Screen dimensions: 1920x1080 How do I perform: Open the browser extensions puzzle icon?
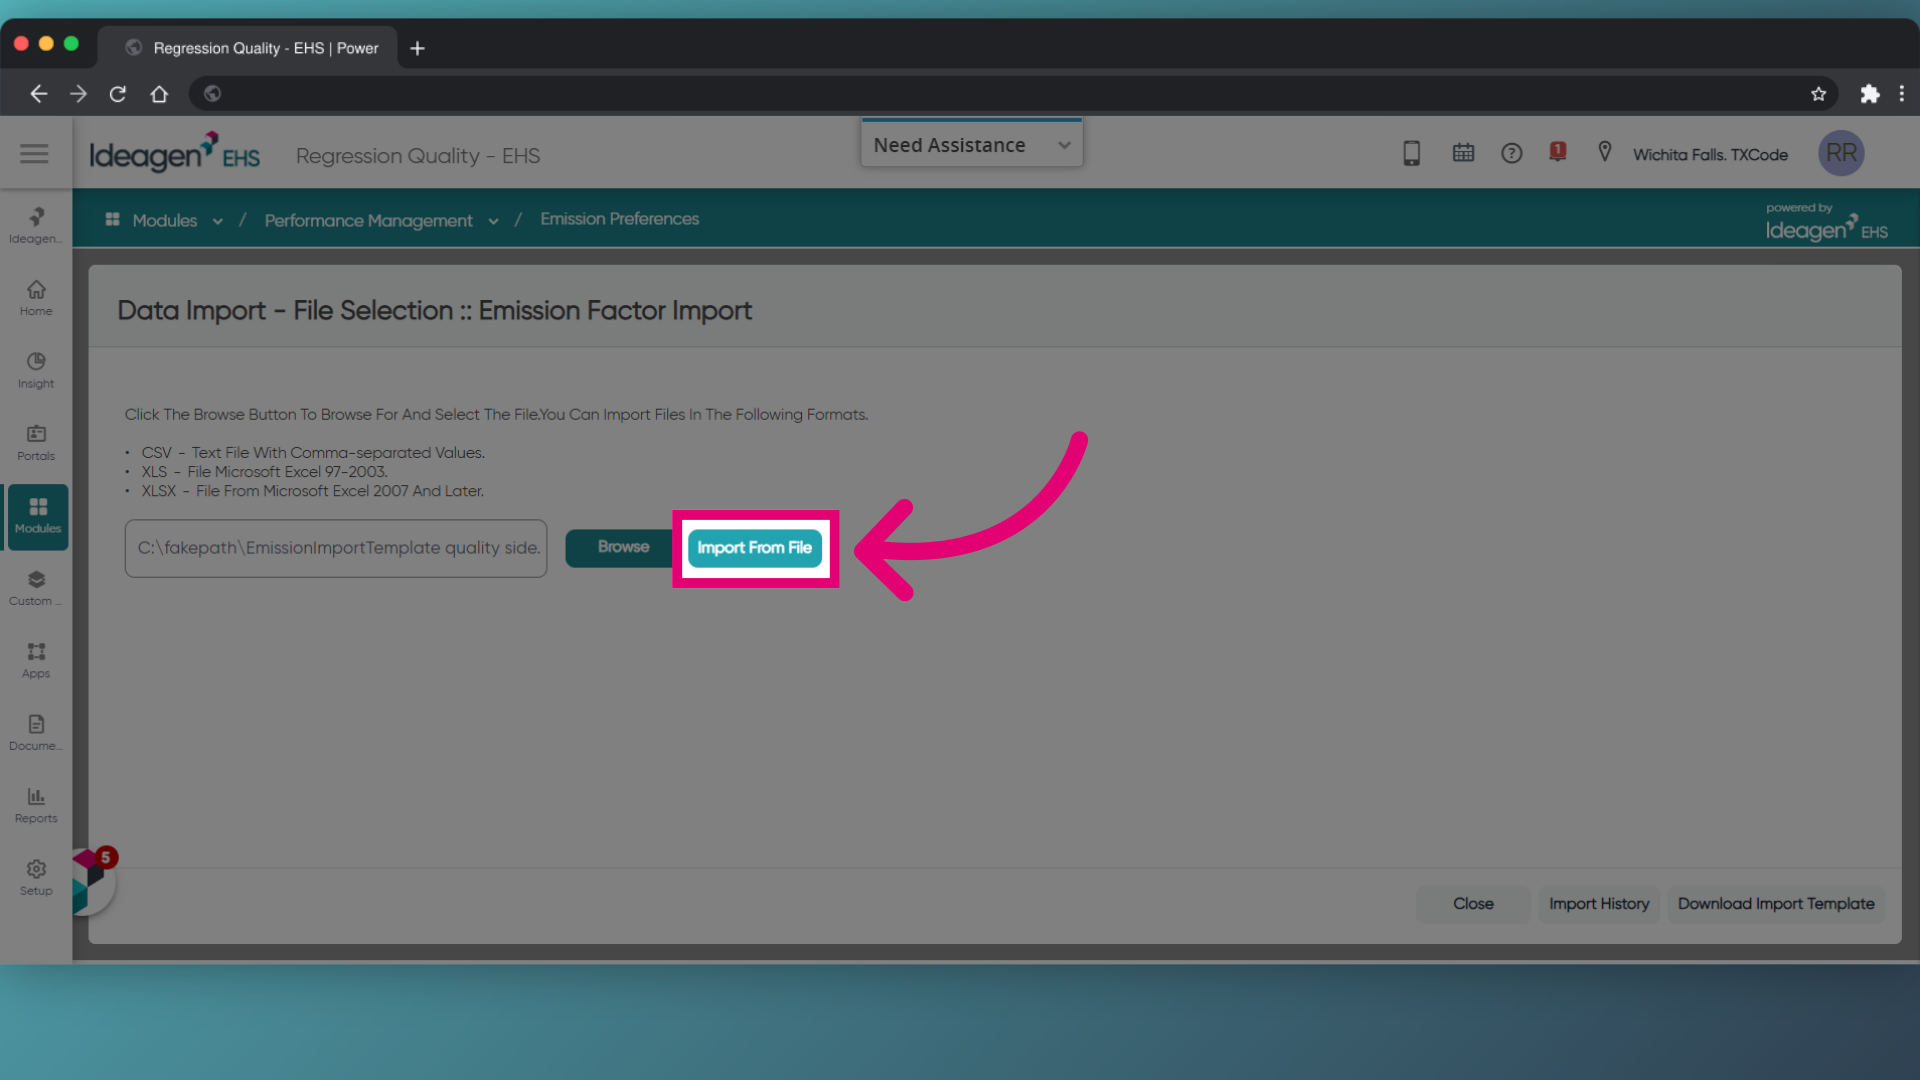[1869, 93]
